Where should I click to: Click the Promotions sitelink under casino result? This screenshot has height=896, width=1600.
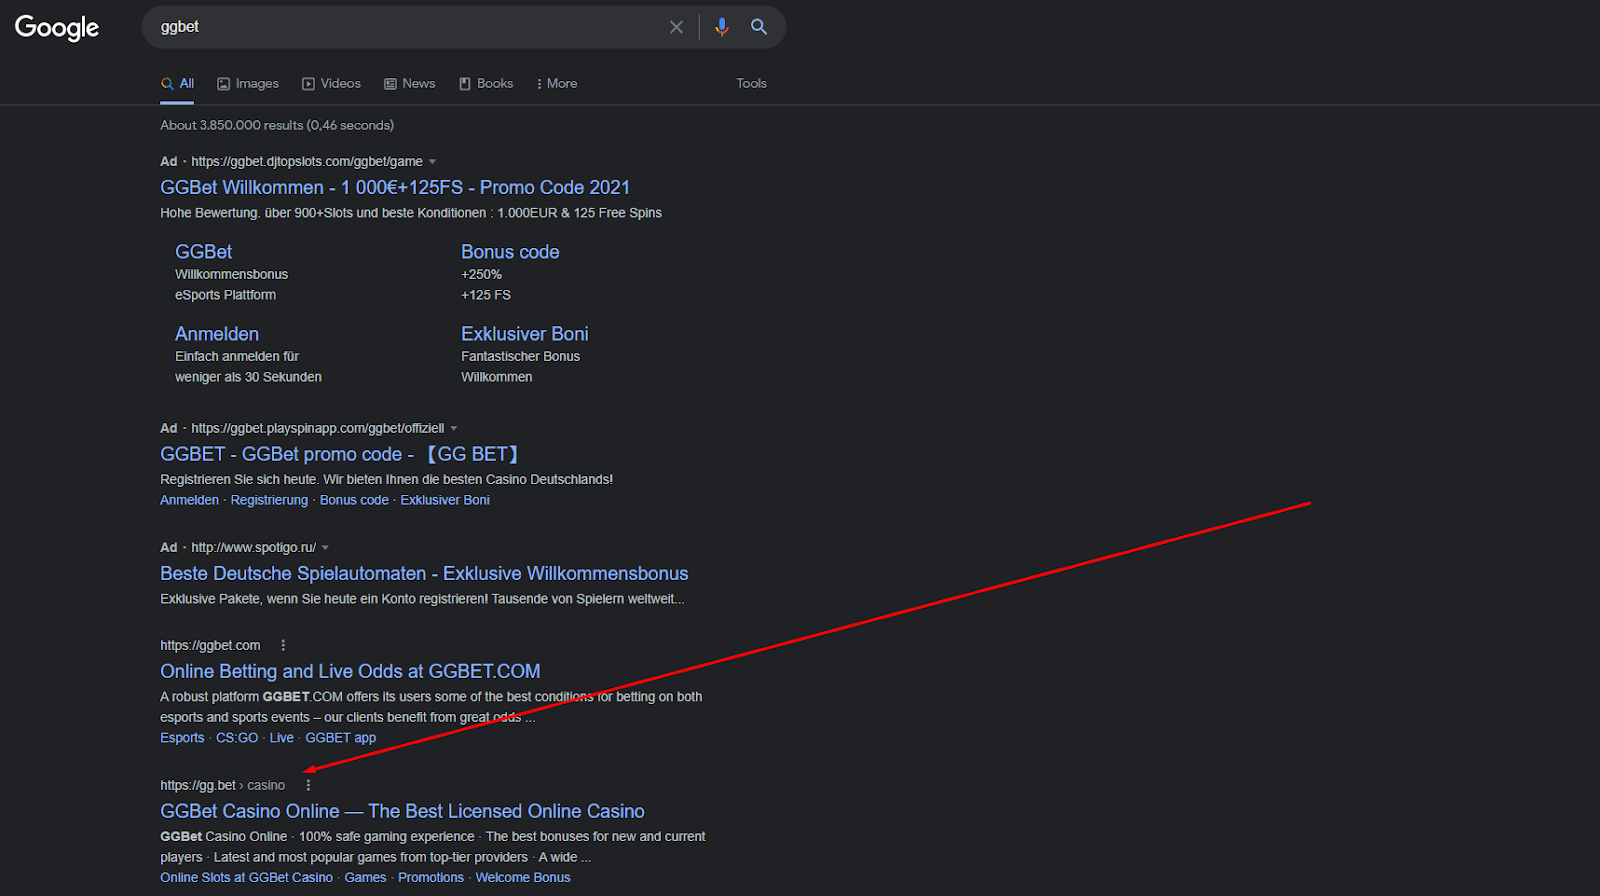point(431,878)
